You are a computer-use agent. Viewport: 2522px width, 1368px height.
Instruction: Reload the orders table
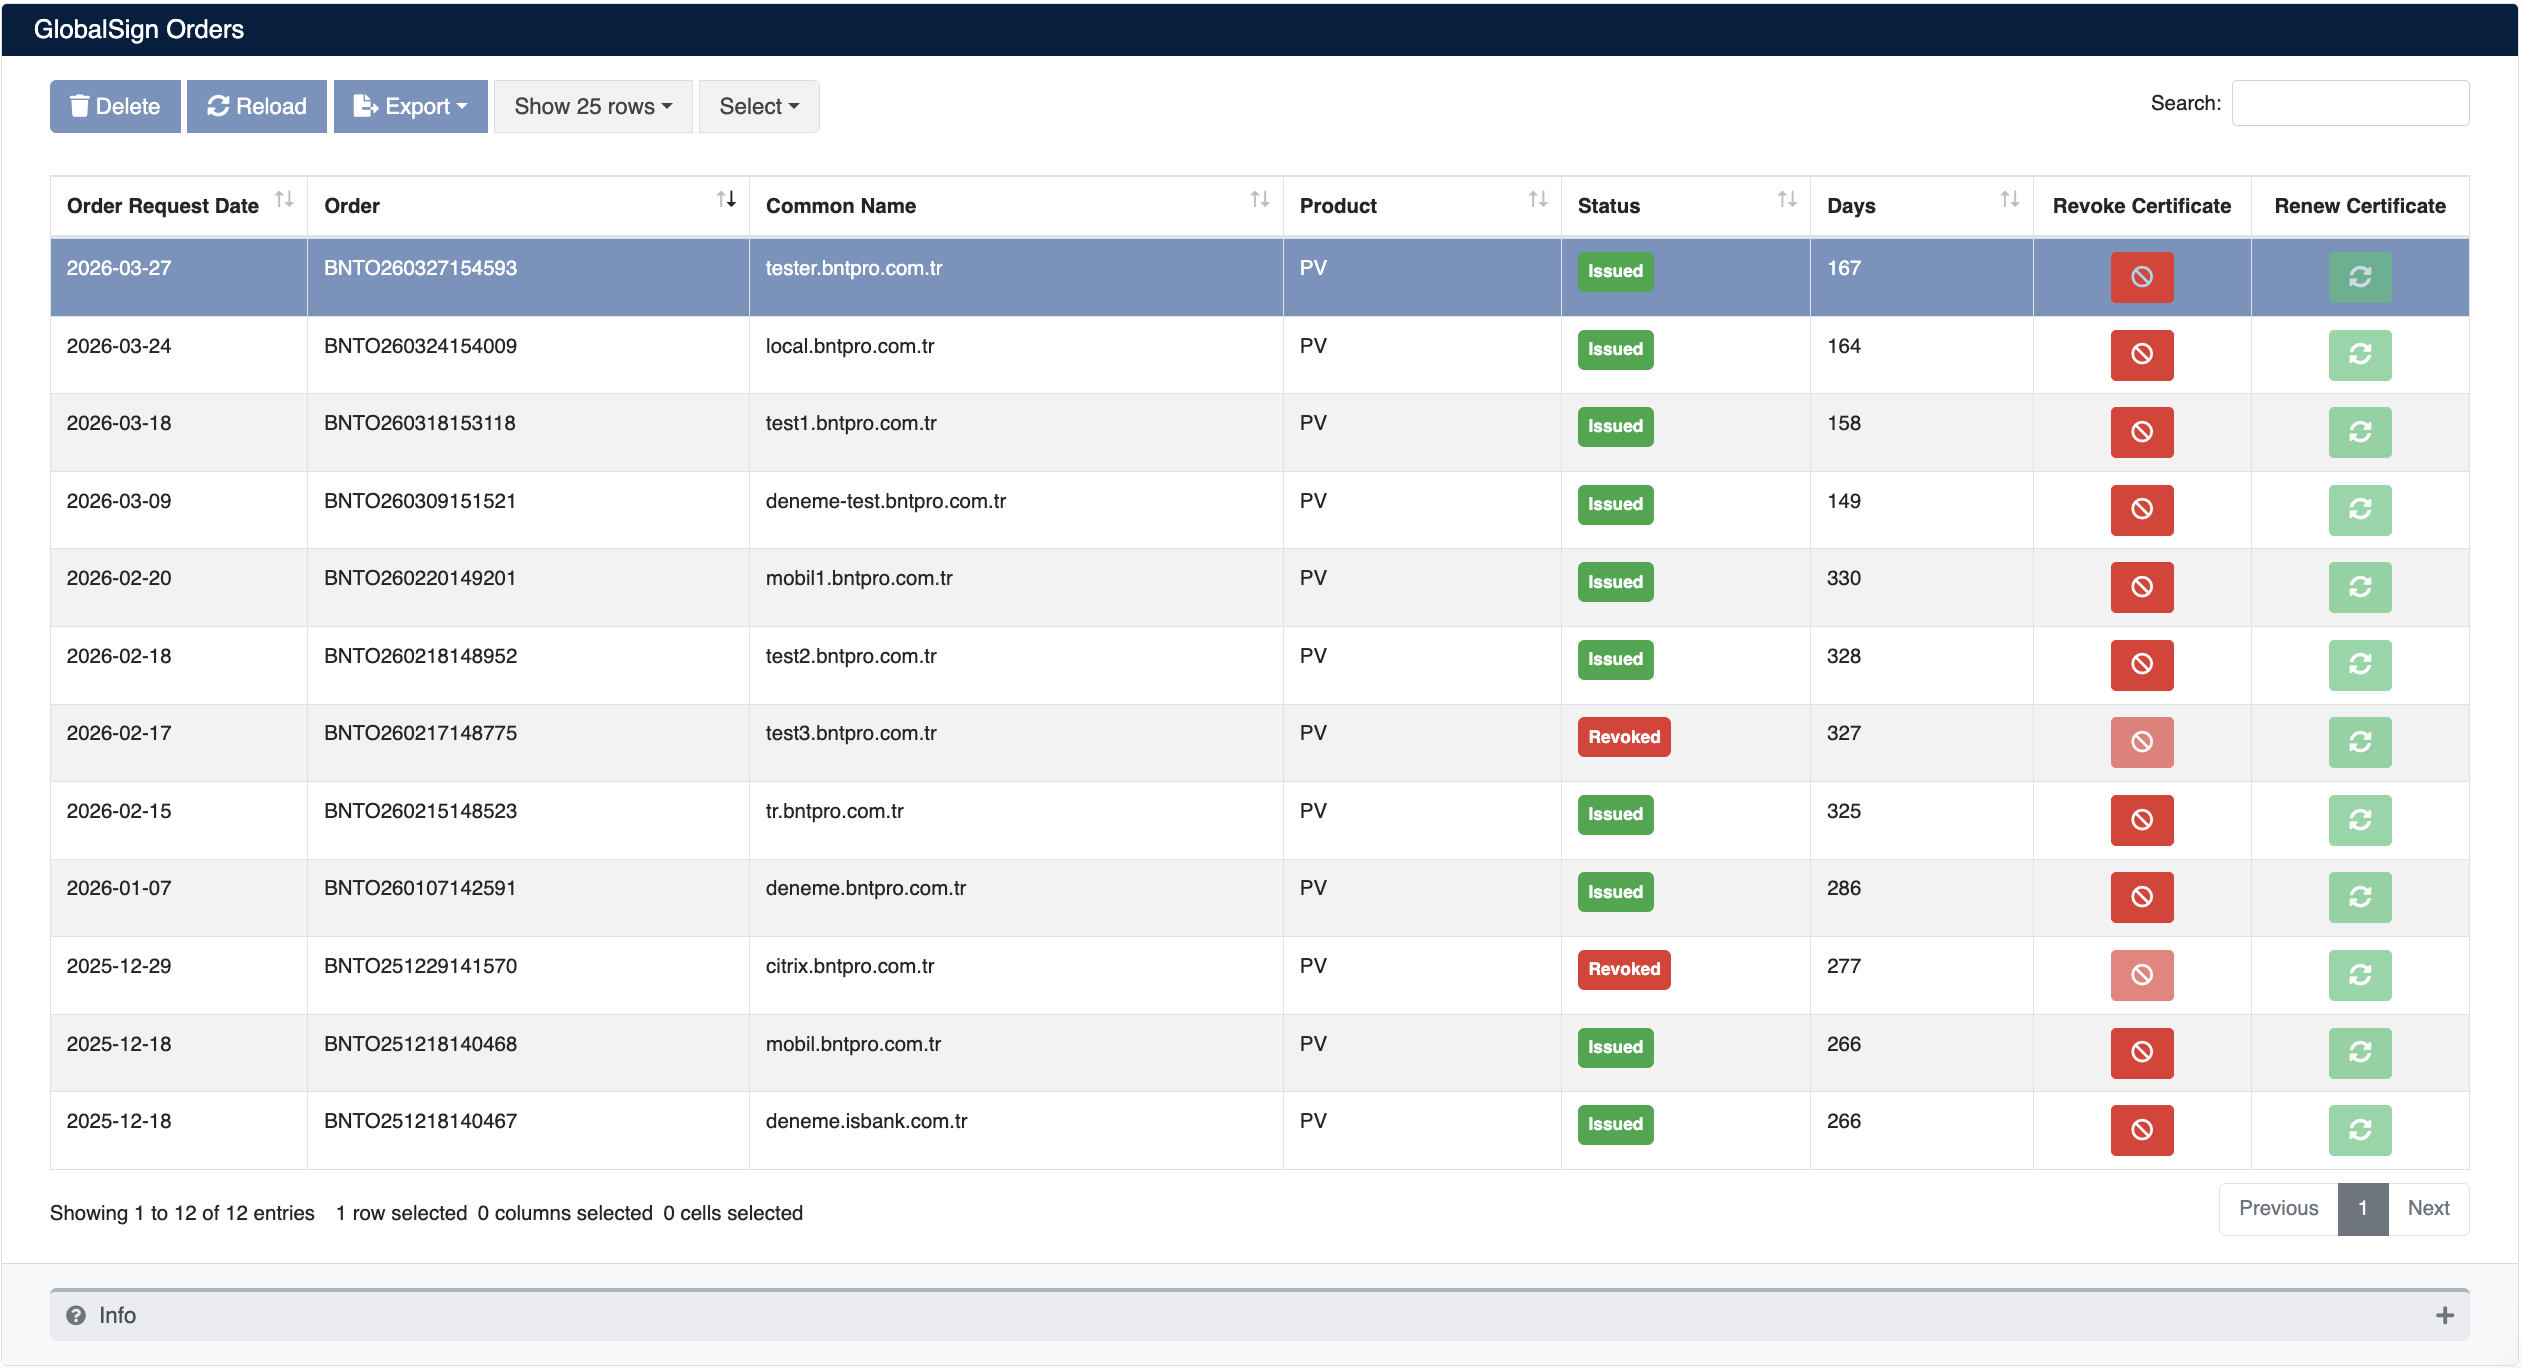[257, 106]
